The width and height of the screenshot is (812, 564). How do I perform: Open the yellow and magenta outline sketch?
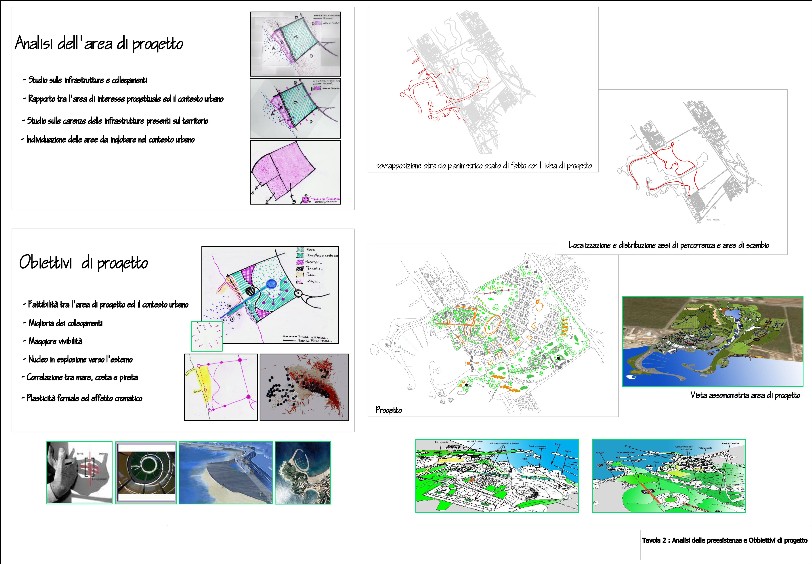(221, 387)
